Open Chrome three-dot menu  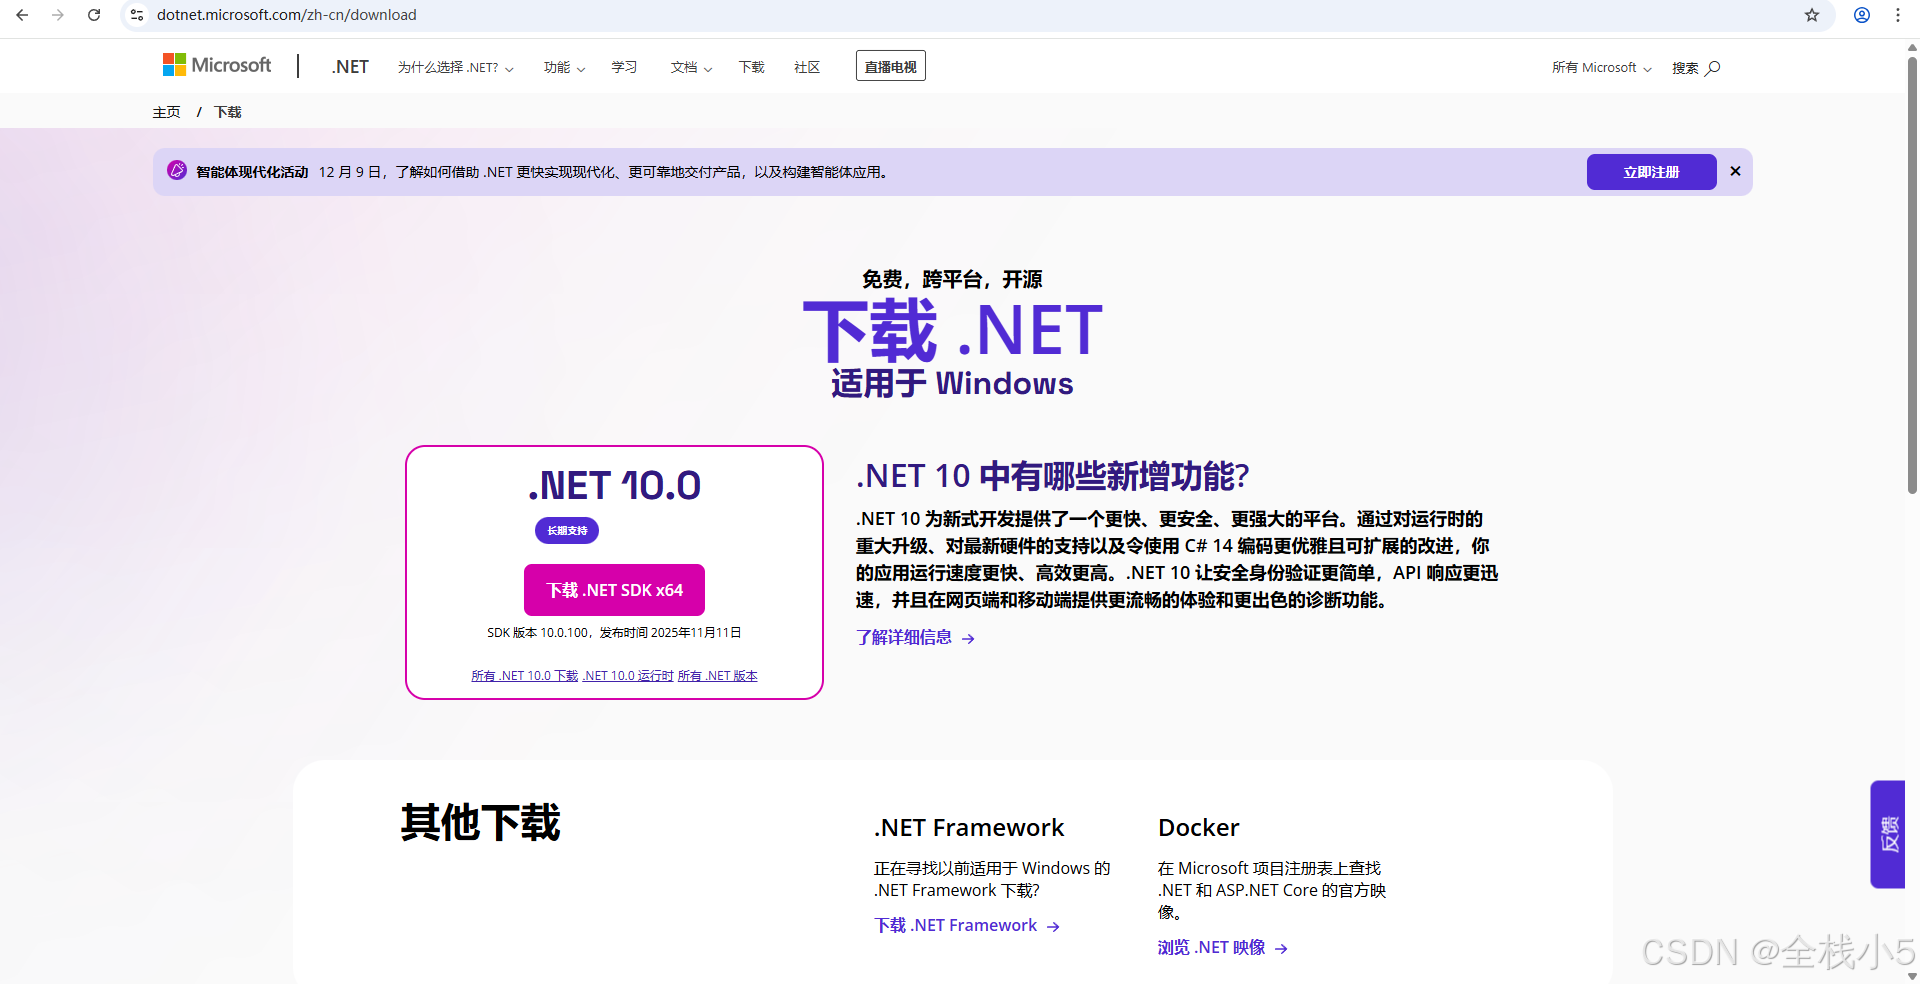point(1898,15)
